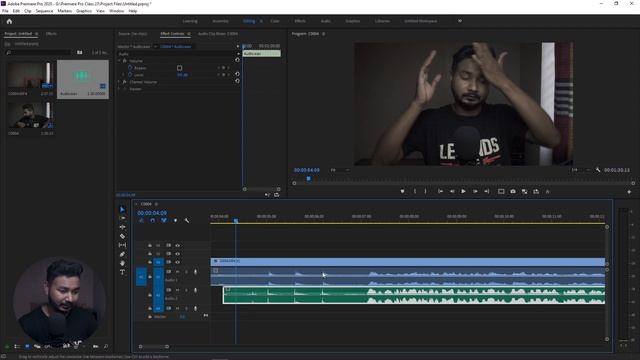Switch to Audio Clip Mixer tab

[x=218, y=34]
